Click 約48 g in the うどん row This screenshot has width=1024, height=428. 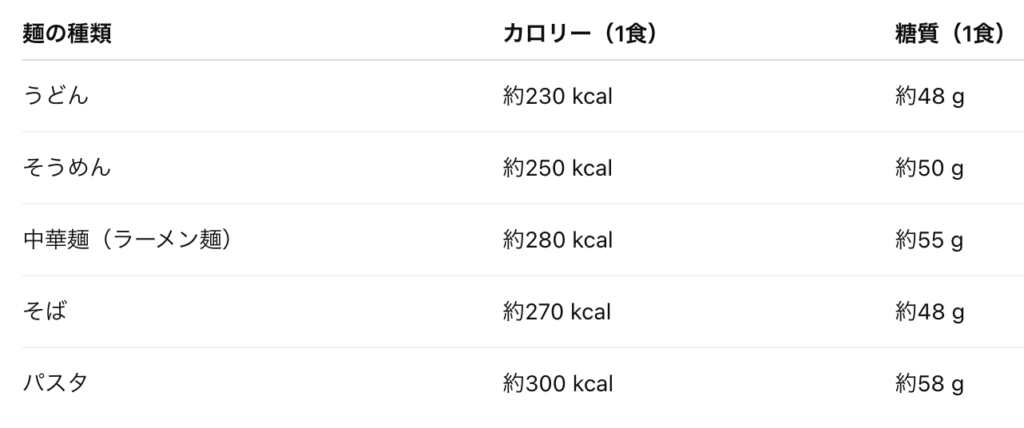tap(930, 96)
